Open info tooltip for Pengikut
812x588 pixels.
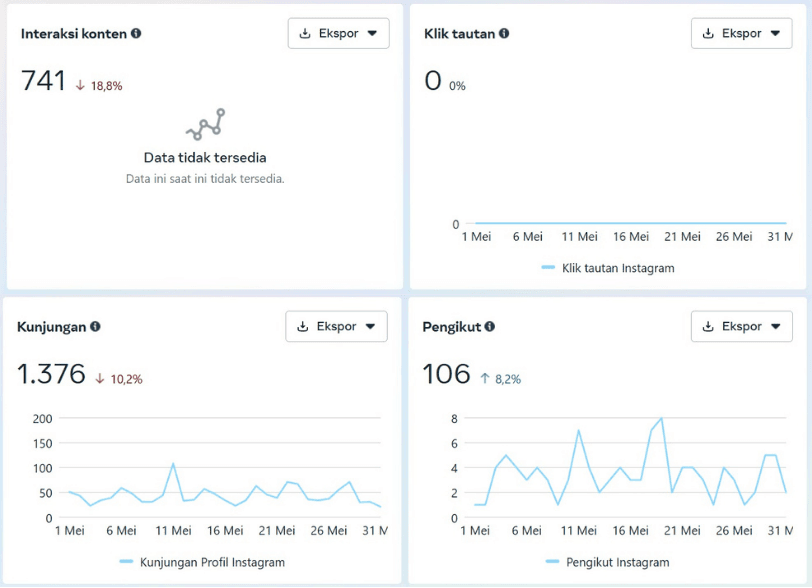pos(490,326)
